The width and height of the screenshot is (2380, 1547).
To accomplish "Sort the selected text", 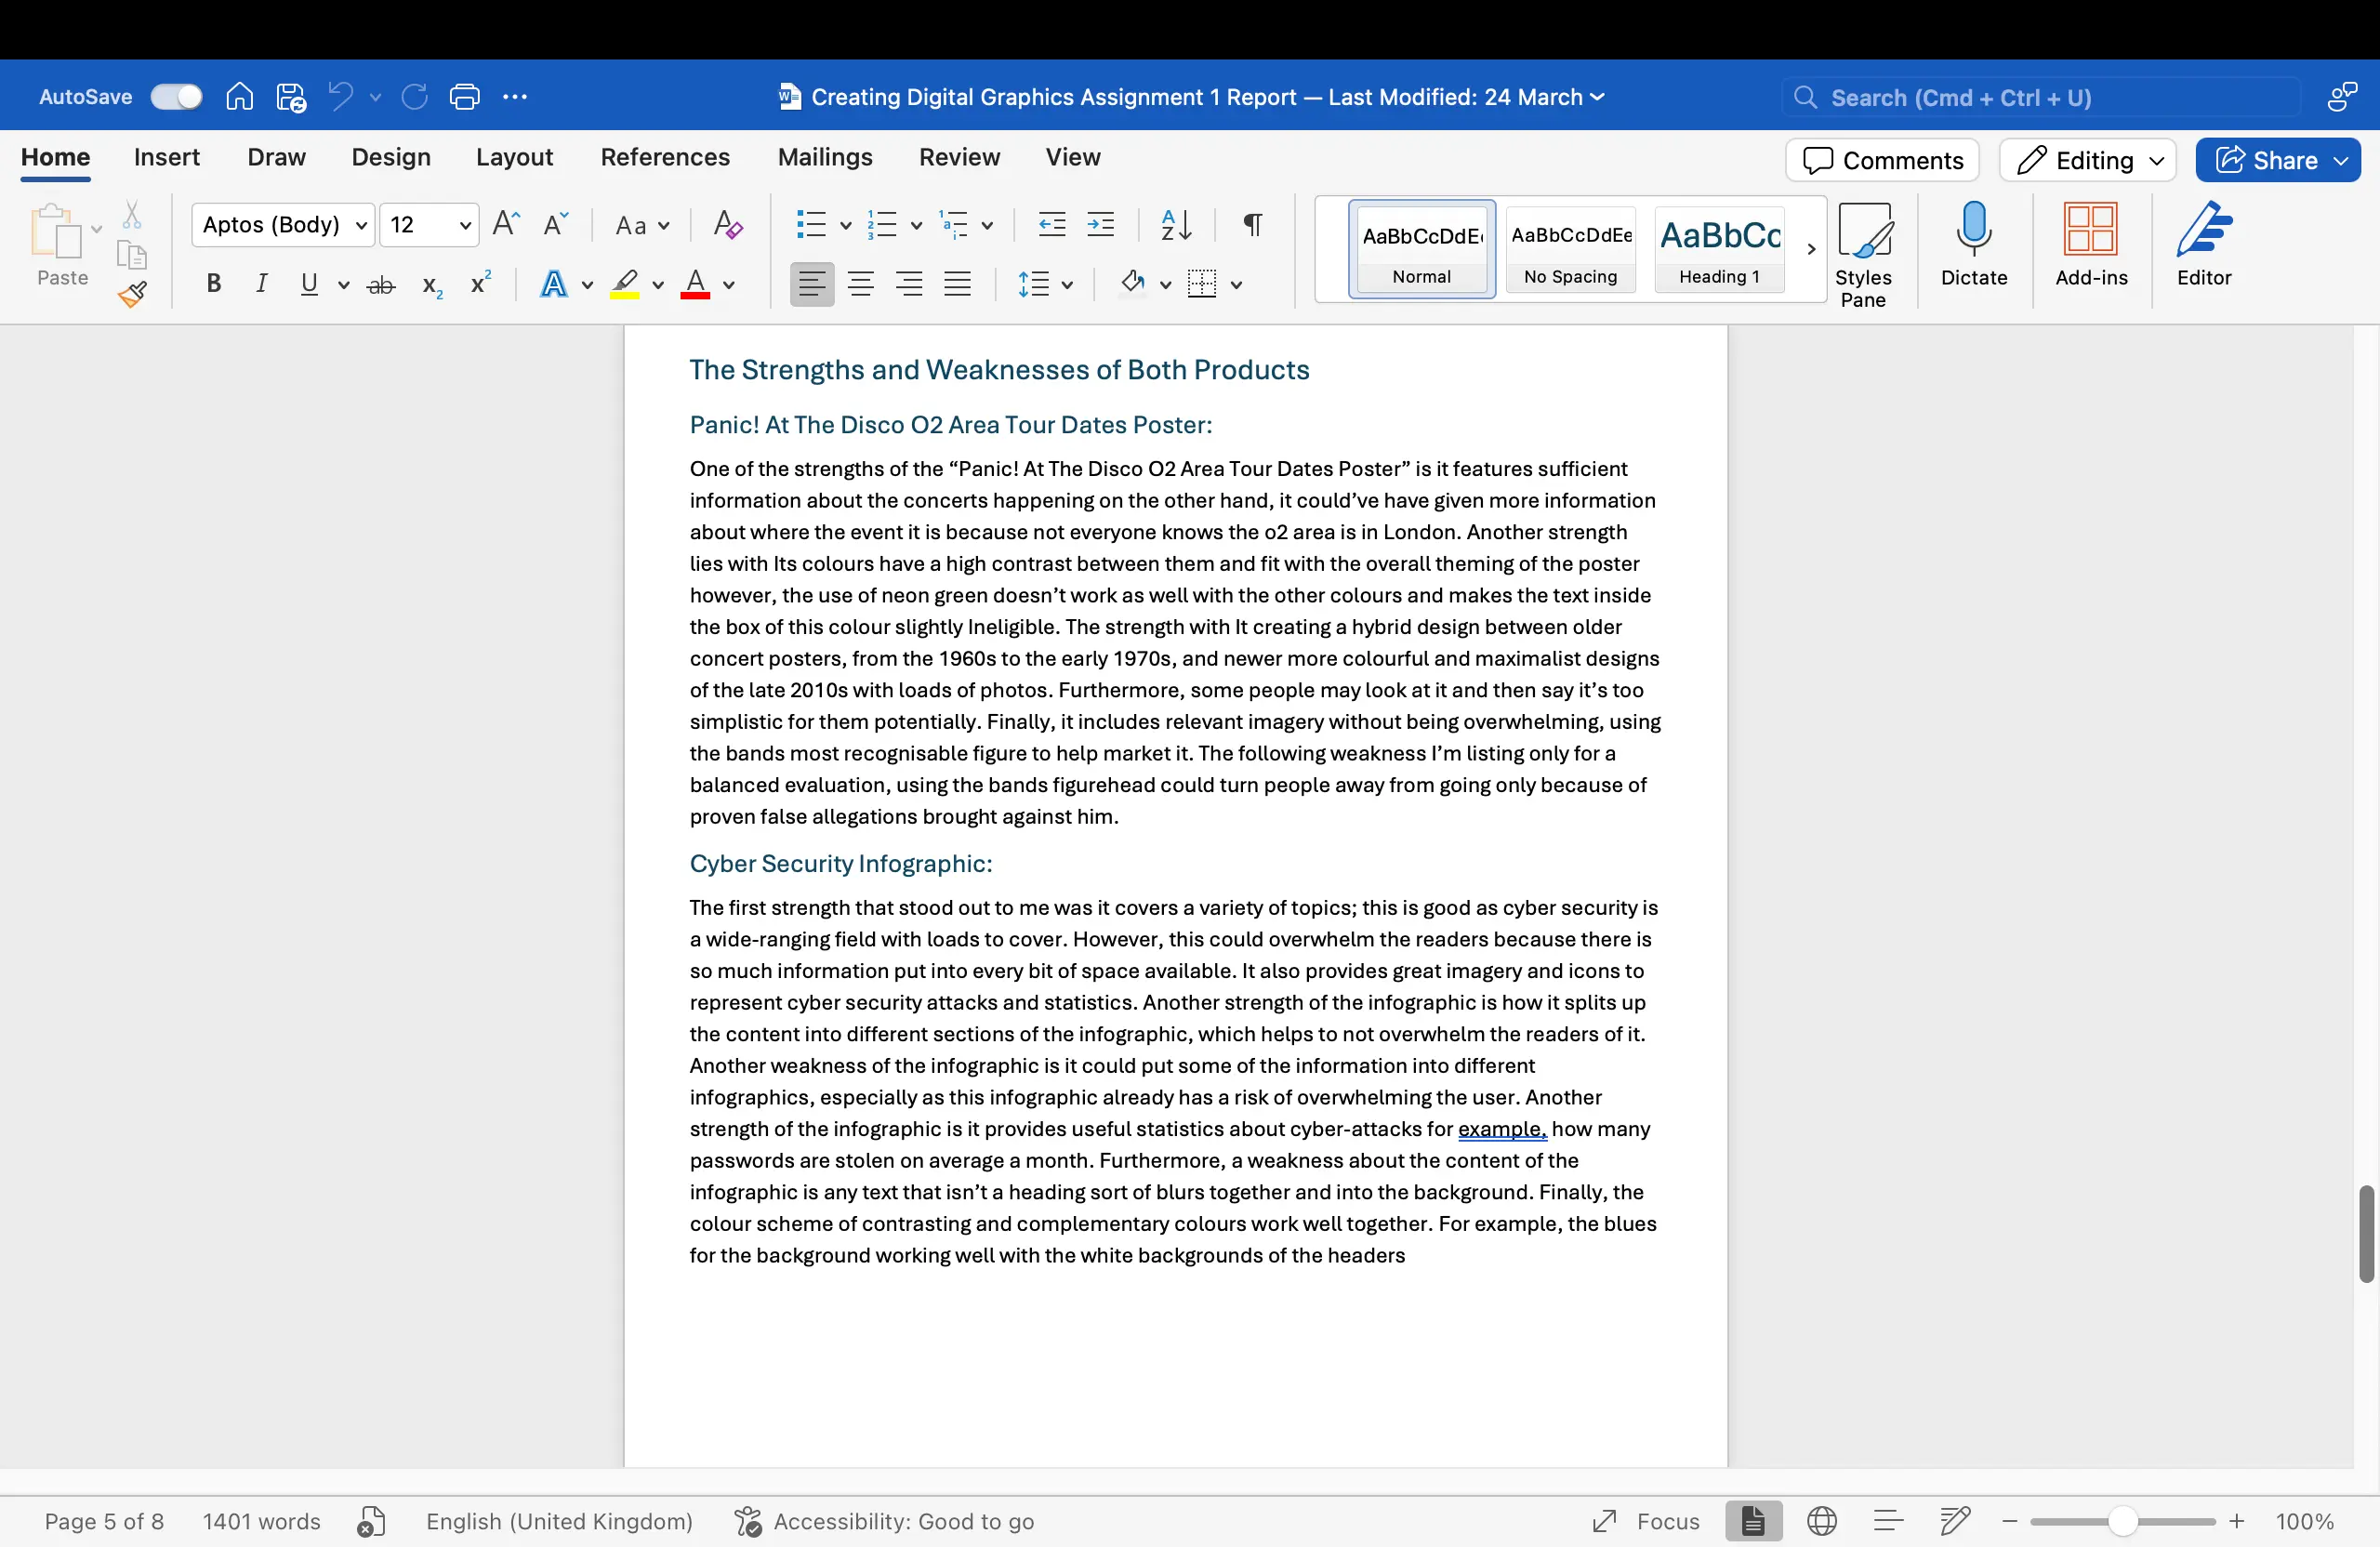I will pyautogui.click(x=1175, y=225).
